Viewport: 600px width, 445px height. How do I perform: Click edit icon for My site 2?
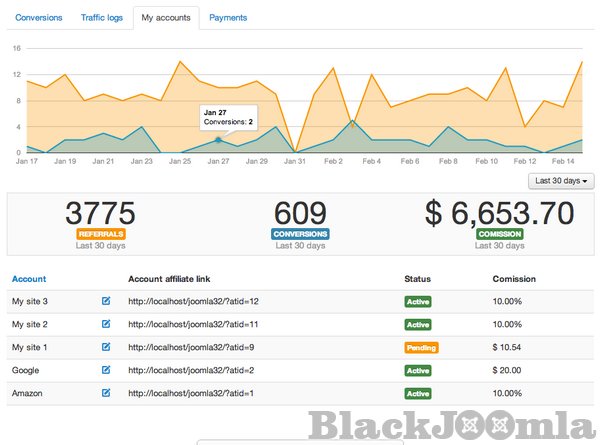[x=106, y=324]
